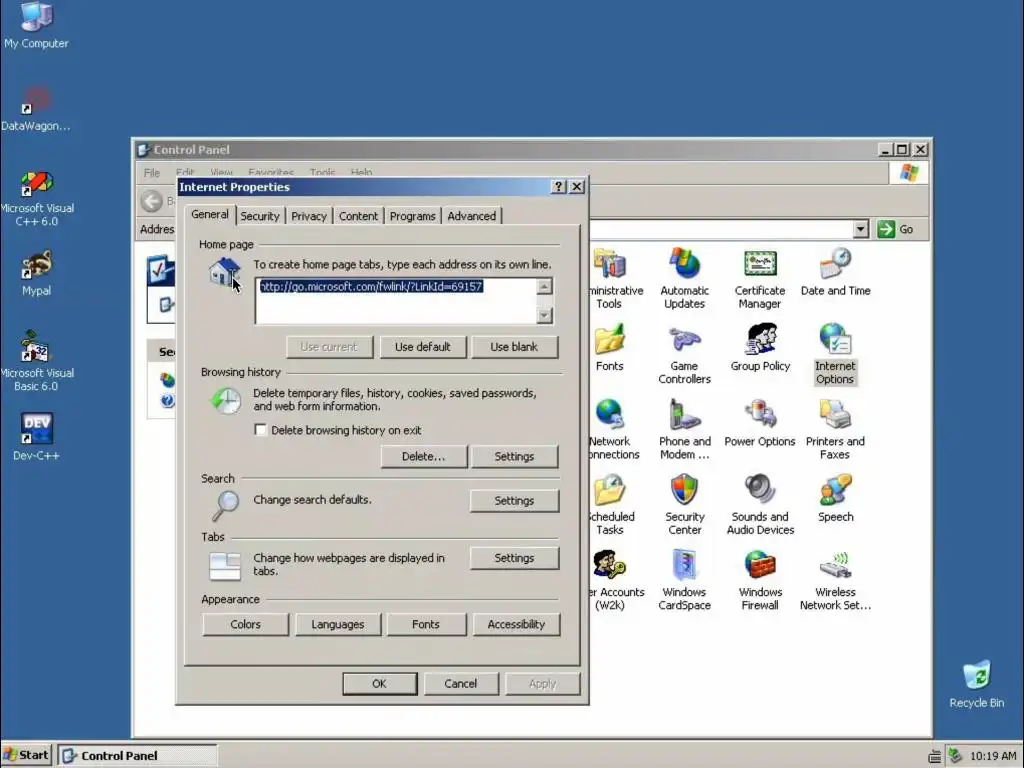Switch to the Programs tab

pos(412,216)
